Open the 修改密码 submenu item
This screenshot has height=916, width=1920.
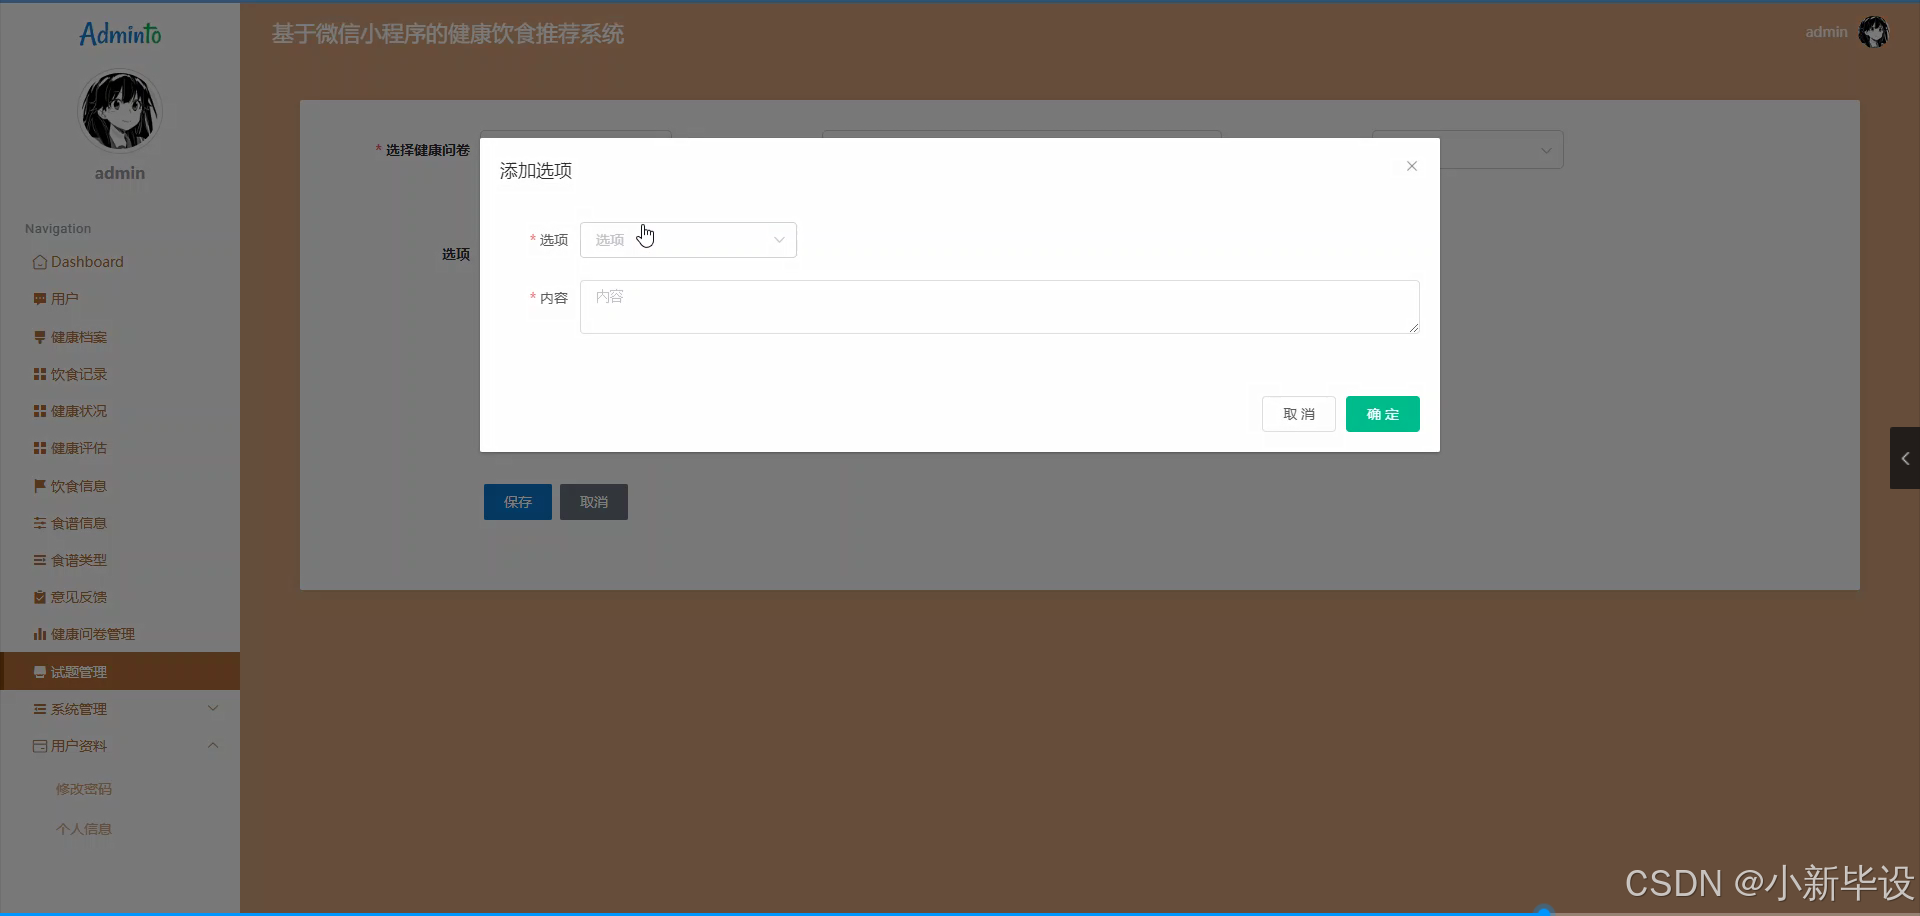click(x=84, y=788)
